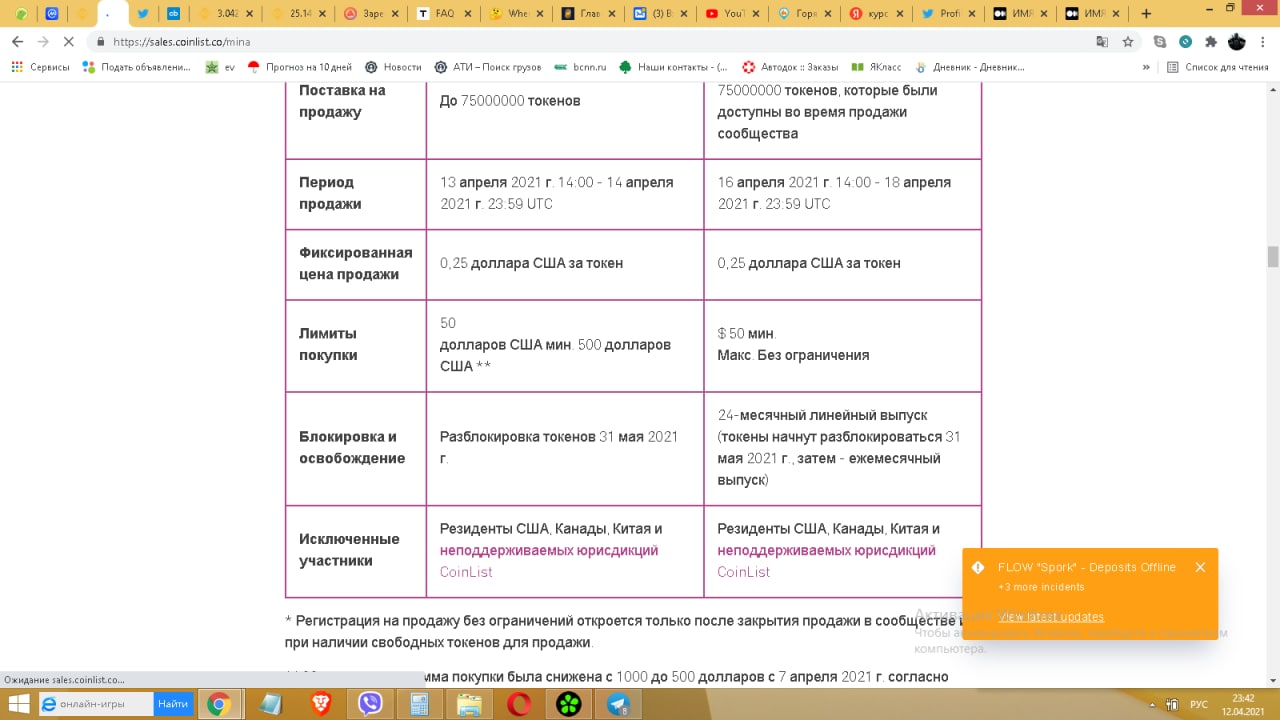
Task: Click the FLOW Spork warning icon
Action: click(x=978, y=567)
